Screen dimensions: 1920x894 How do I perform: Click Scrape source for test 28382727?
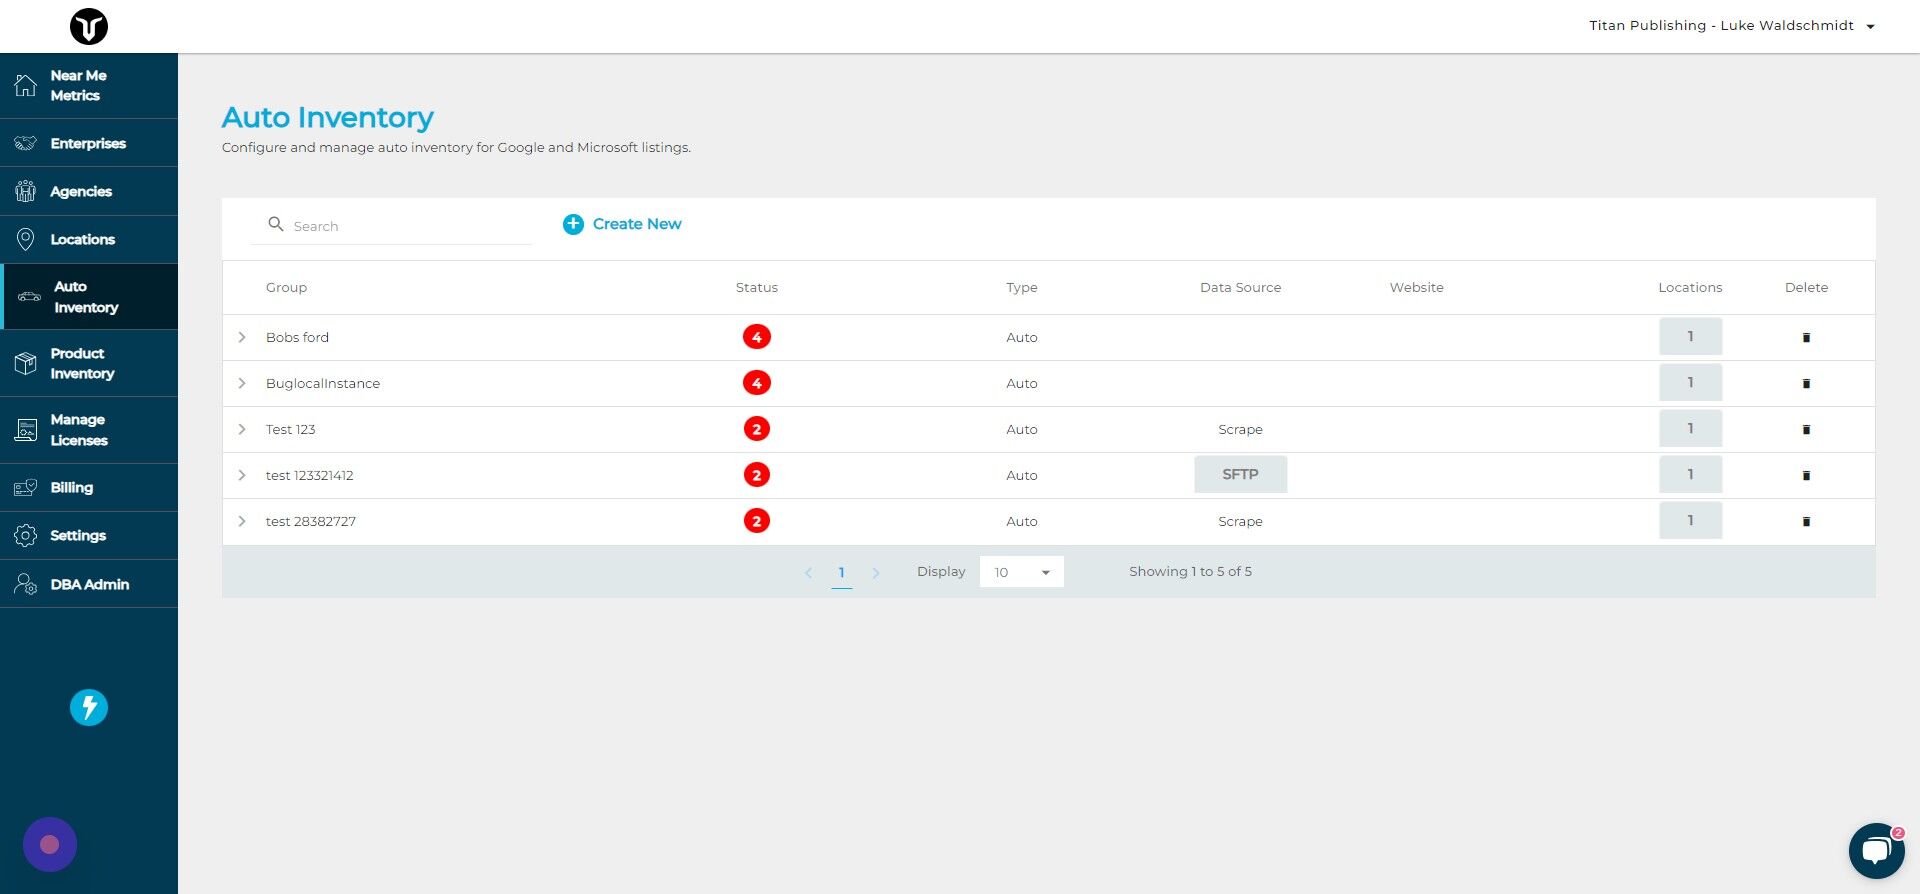1240,521
